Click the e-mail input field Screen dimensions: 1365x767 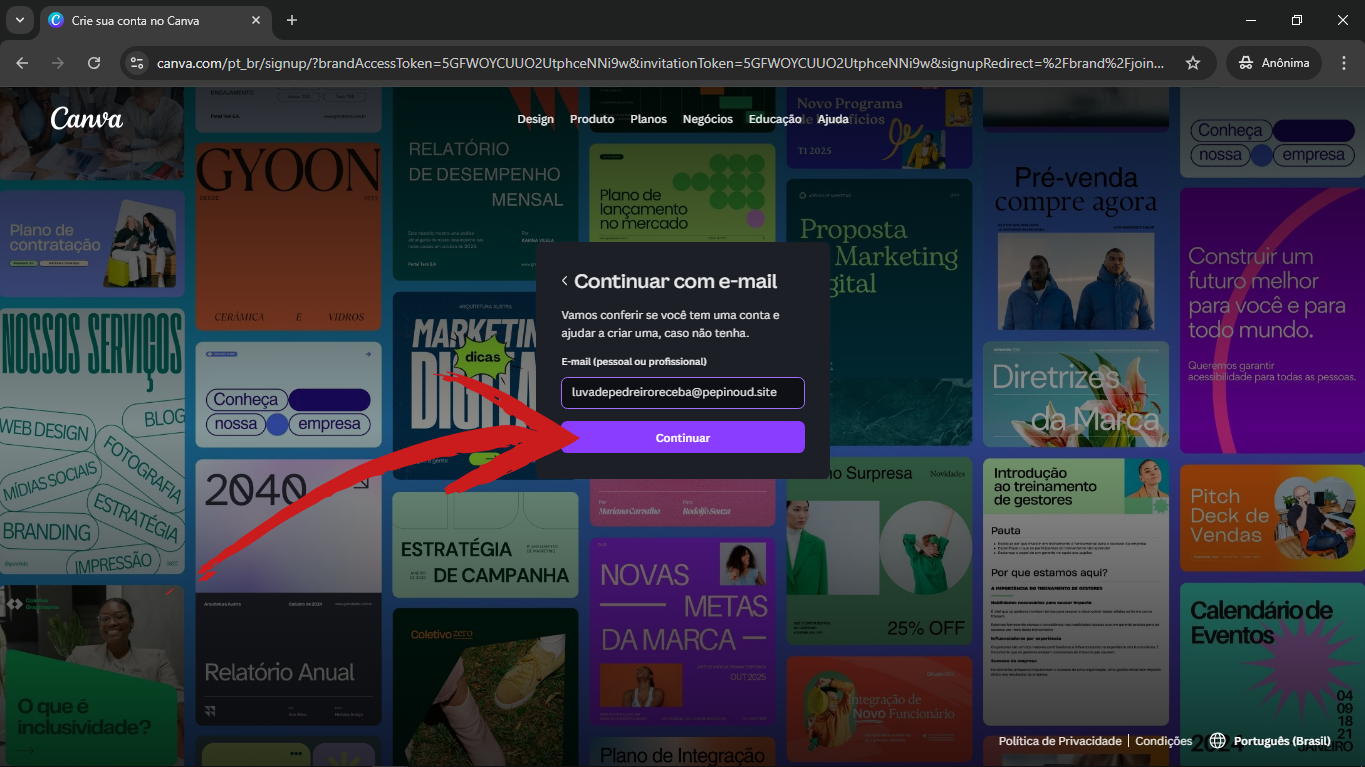[683, 393]
